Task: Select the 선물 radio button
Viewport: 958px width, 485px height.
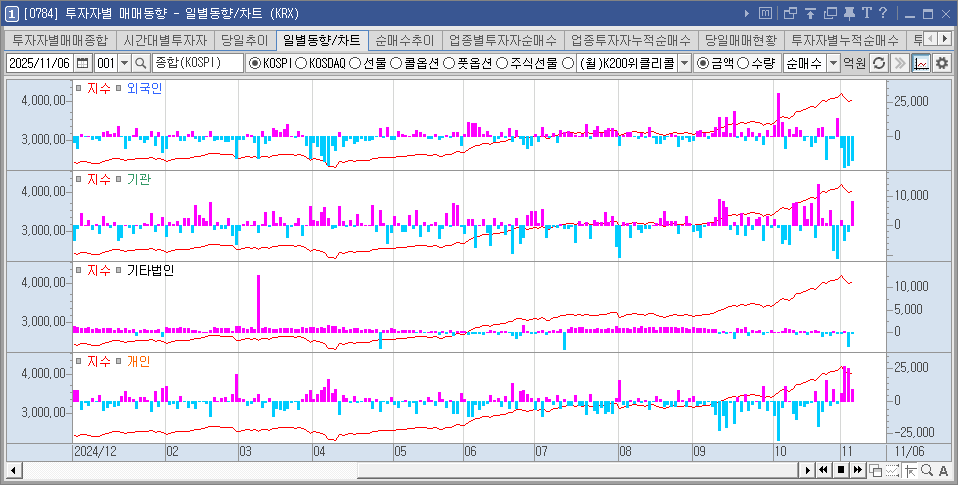Action: (x=354, y=63)
